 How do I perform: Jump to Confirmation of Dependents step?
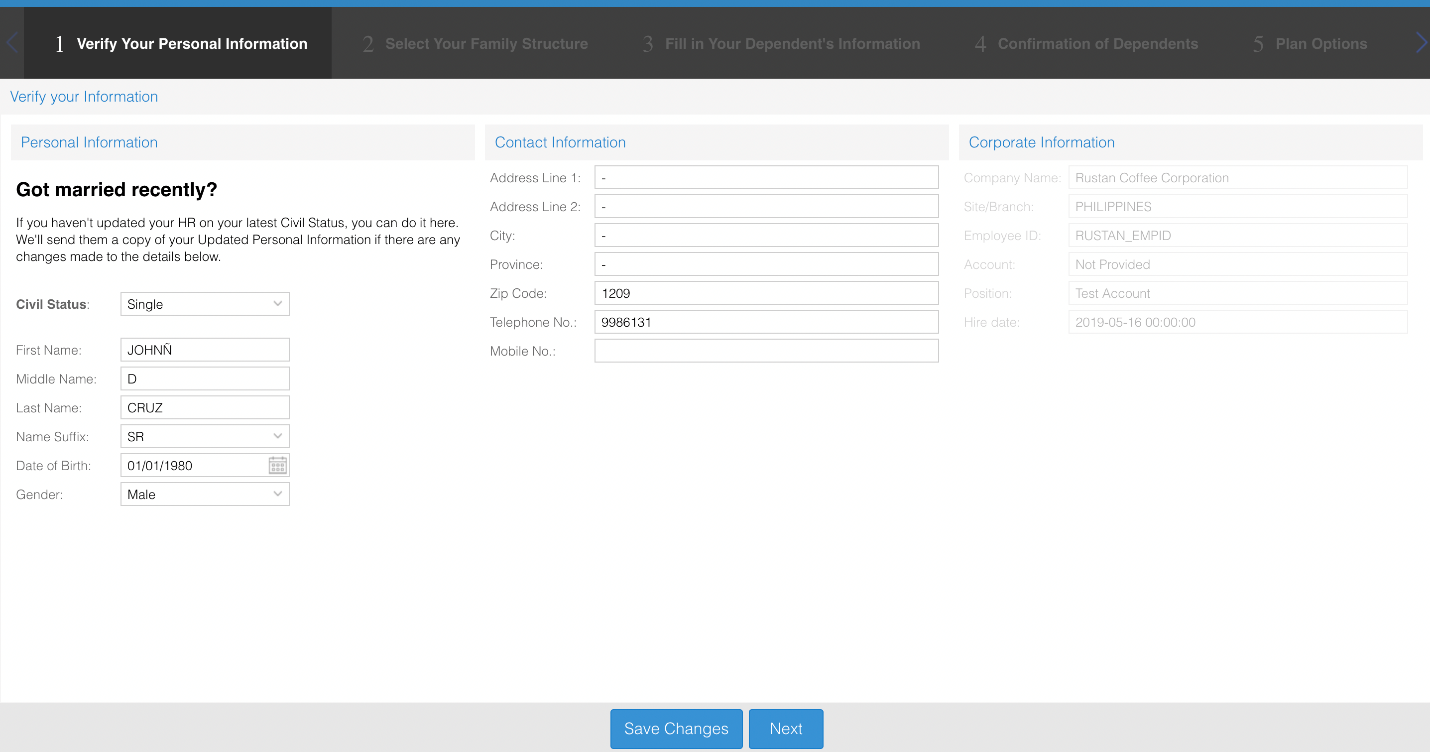click(1086, 44)
